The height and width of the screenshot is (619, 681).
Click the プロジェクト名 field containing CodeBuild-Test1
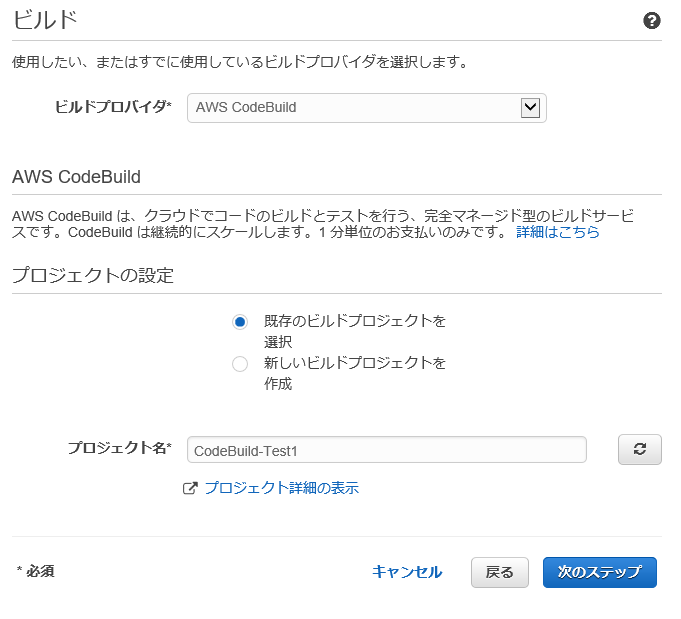pos(387,450)
